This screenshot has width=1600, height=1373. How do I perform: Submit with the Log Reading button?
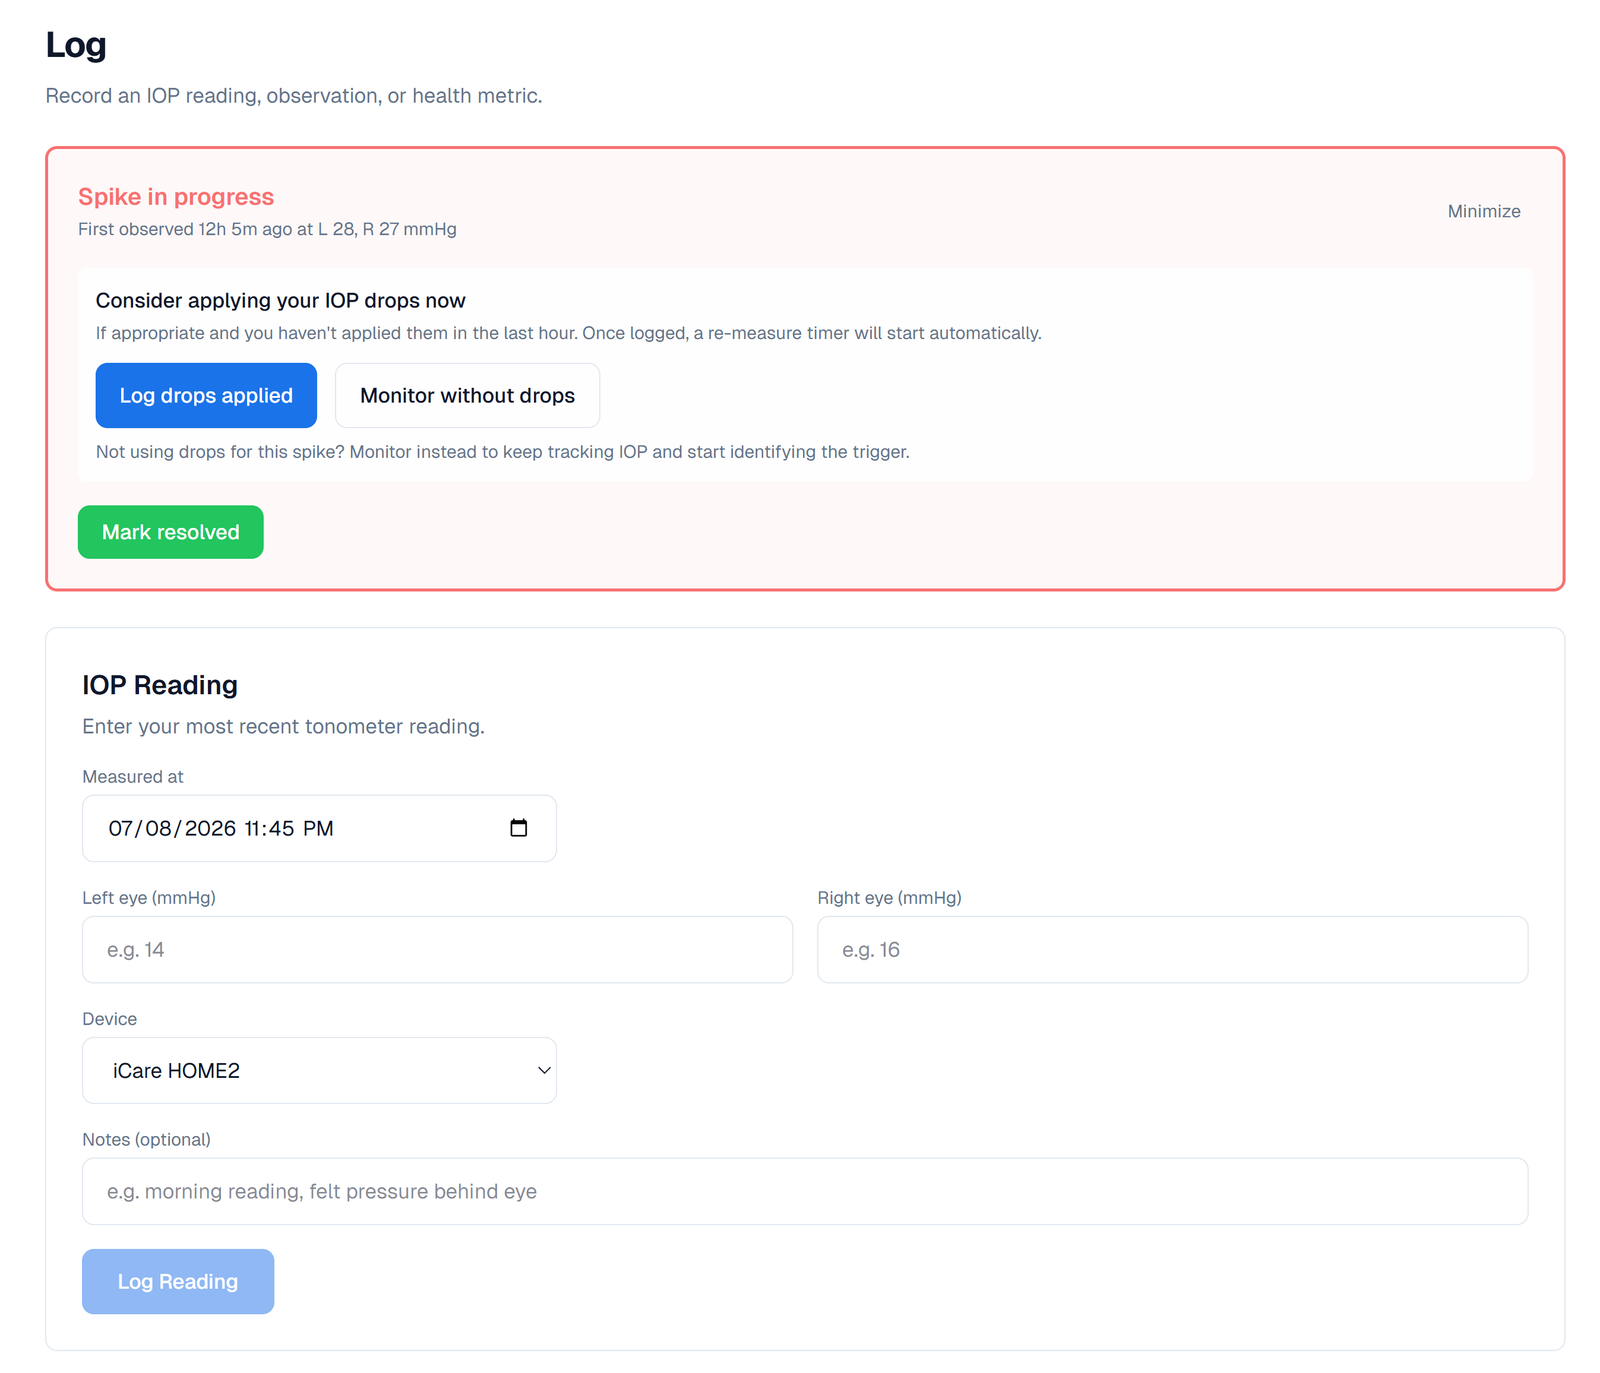(x=178, y=1281)
